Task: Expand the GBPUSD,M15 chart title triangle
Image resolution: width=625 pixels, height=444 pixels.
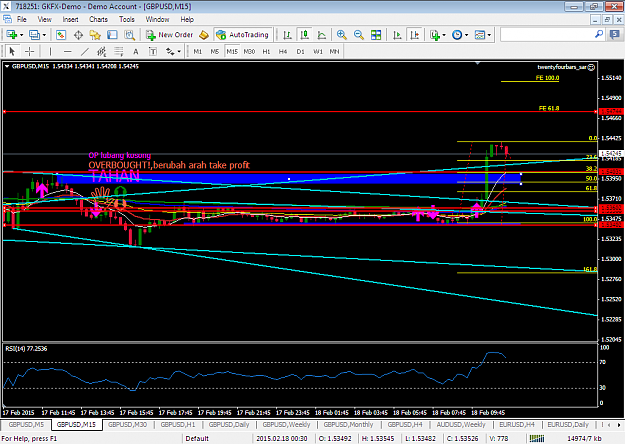Action: tap(7, 67)
